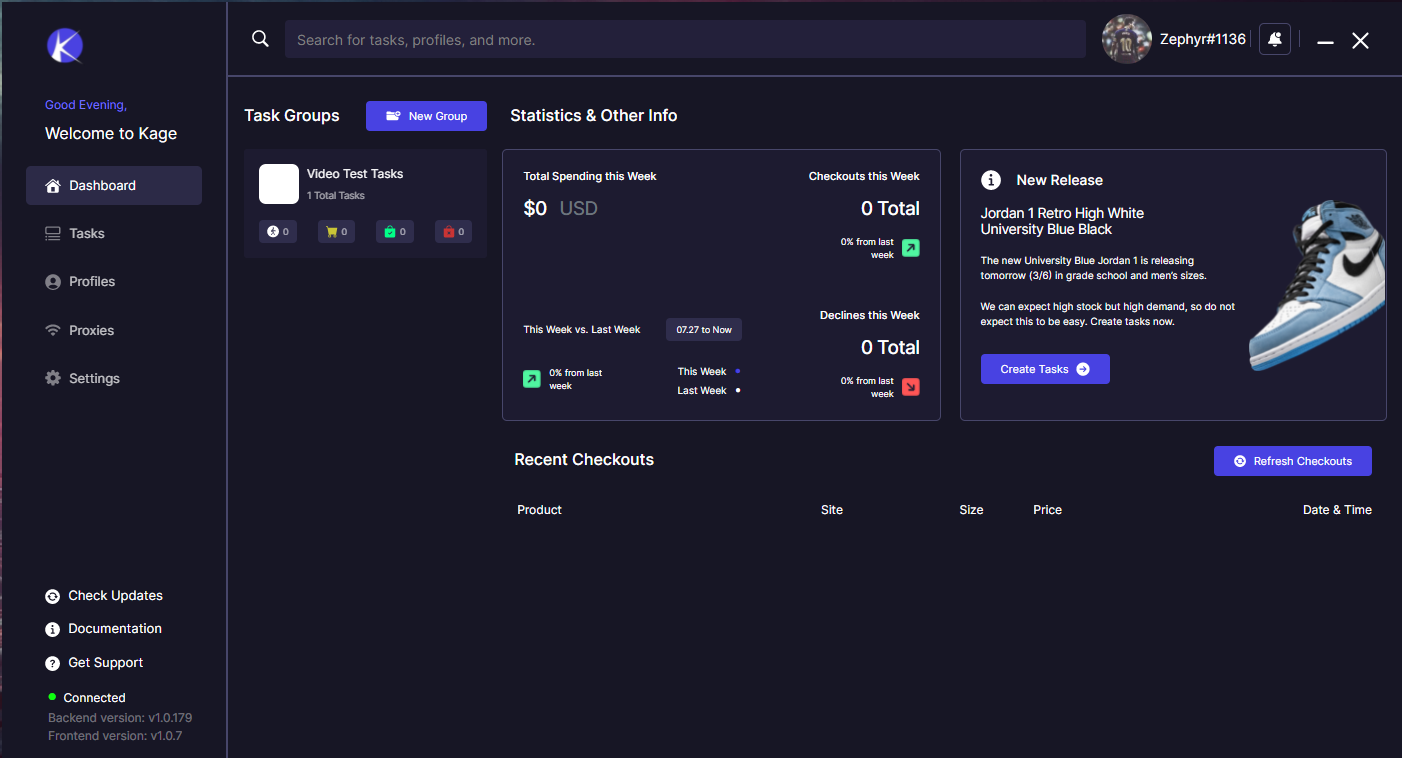Click the search magnifier icon
The width and height of the screenshot is (1402, 758).
(x=260, y=39)
